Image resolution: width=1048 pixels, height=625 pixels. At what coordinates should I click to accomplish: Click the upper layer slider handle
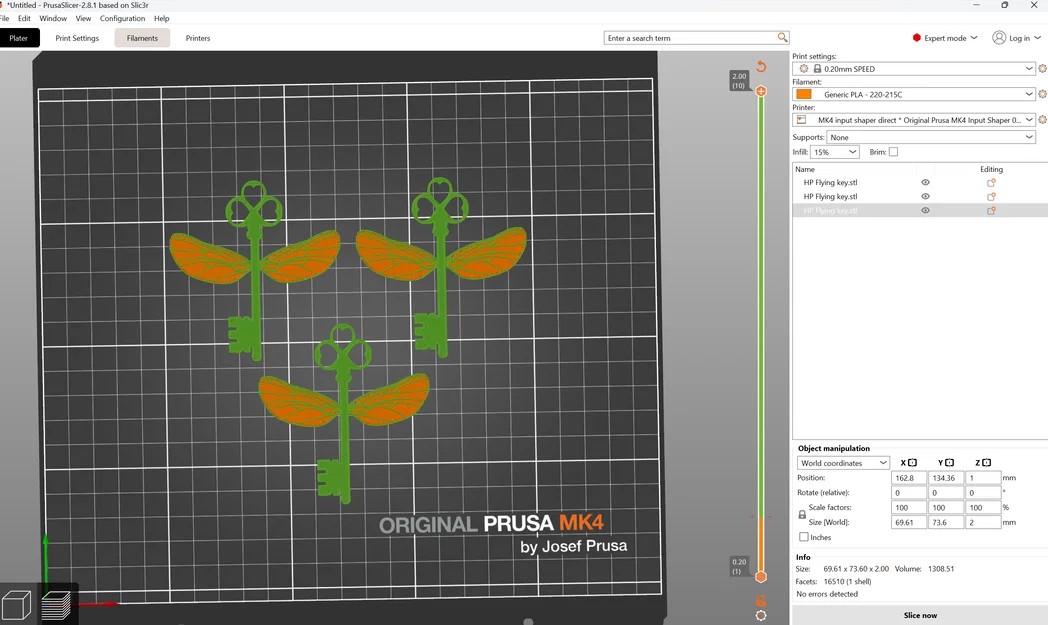761,91
